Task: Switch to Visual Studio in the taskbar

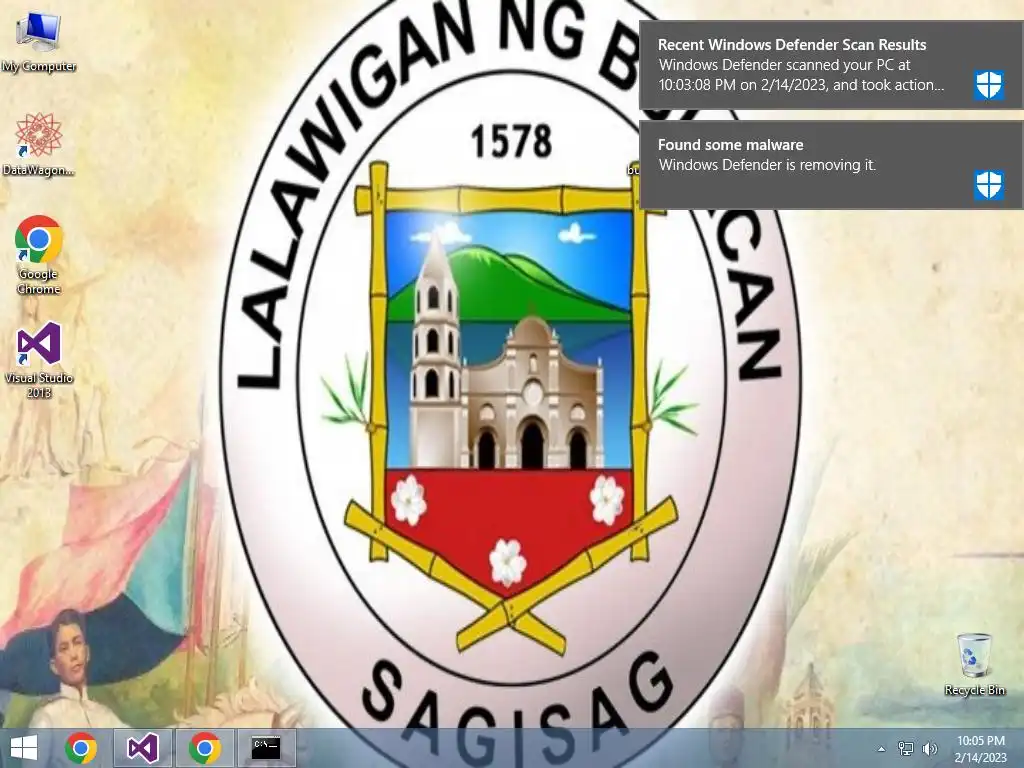Action: [x=142, y=748]
